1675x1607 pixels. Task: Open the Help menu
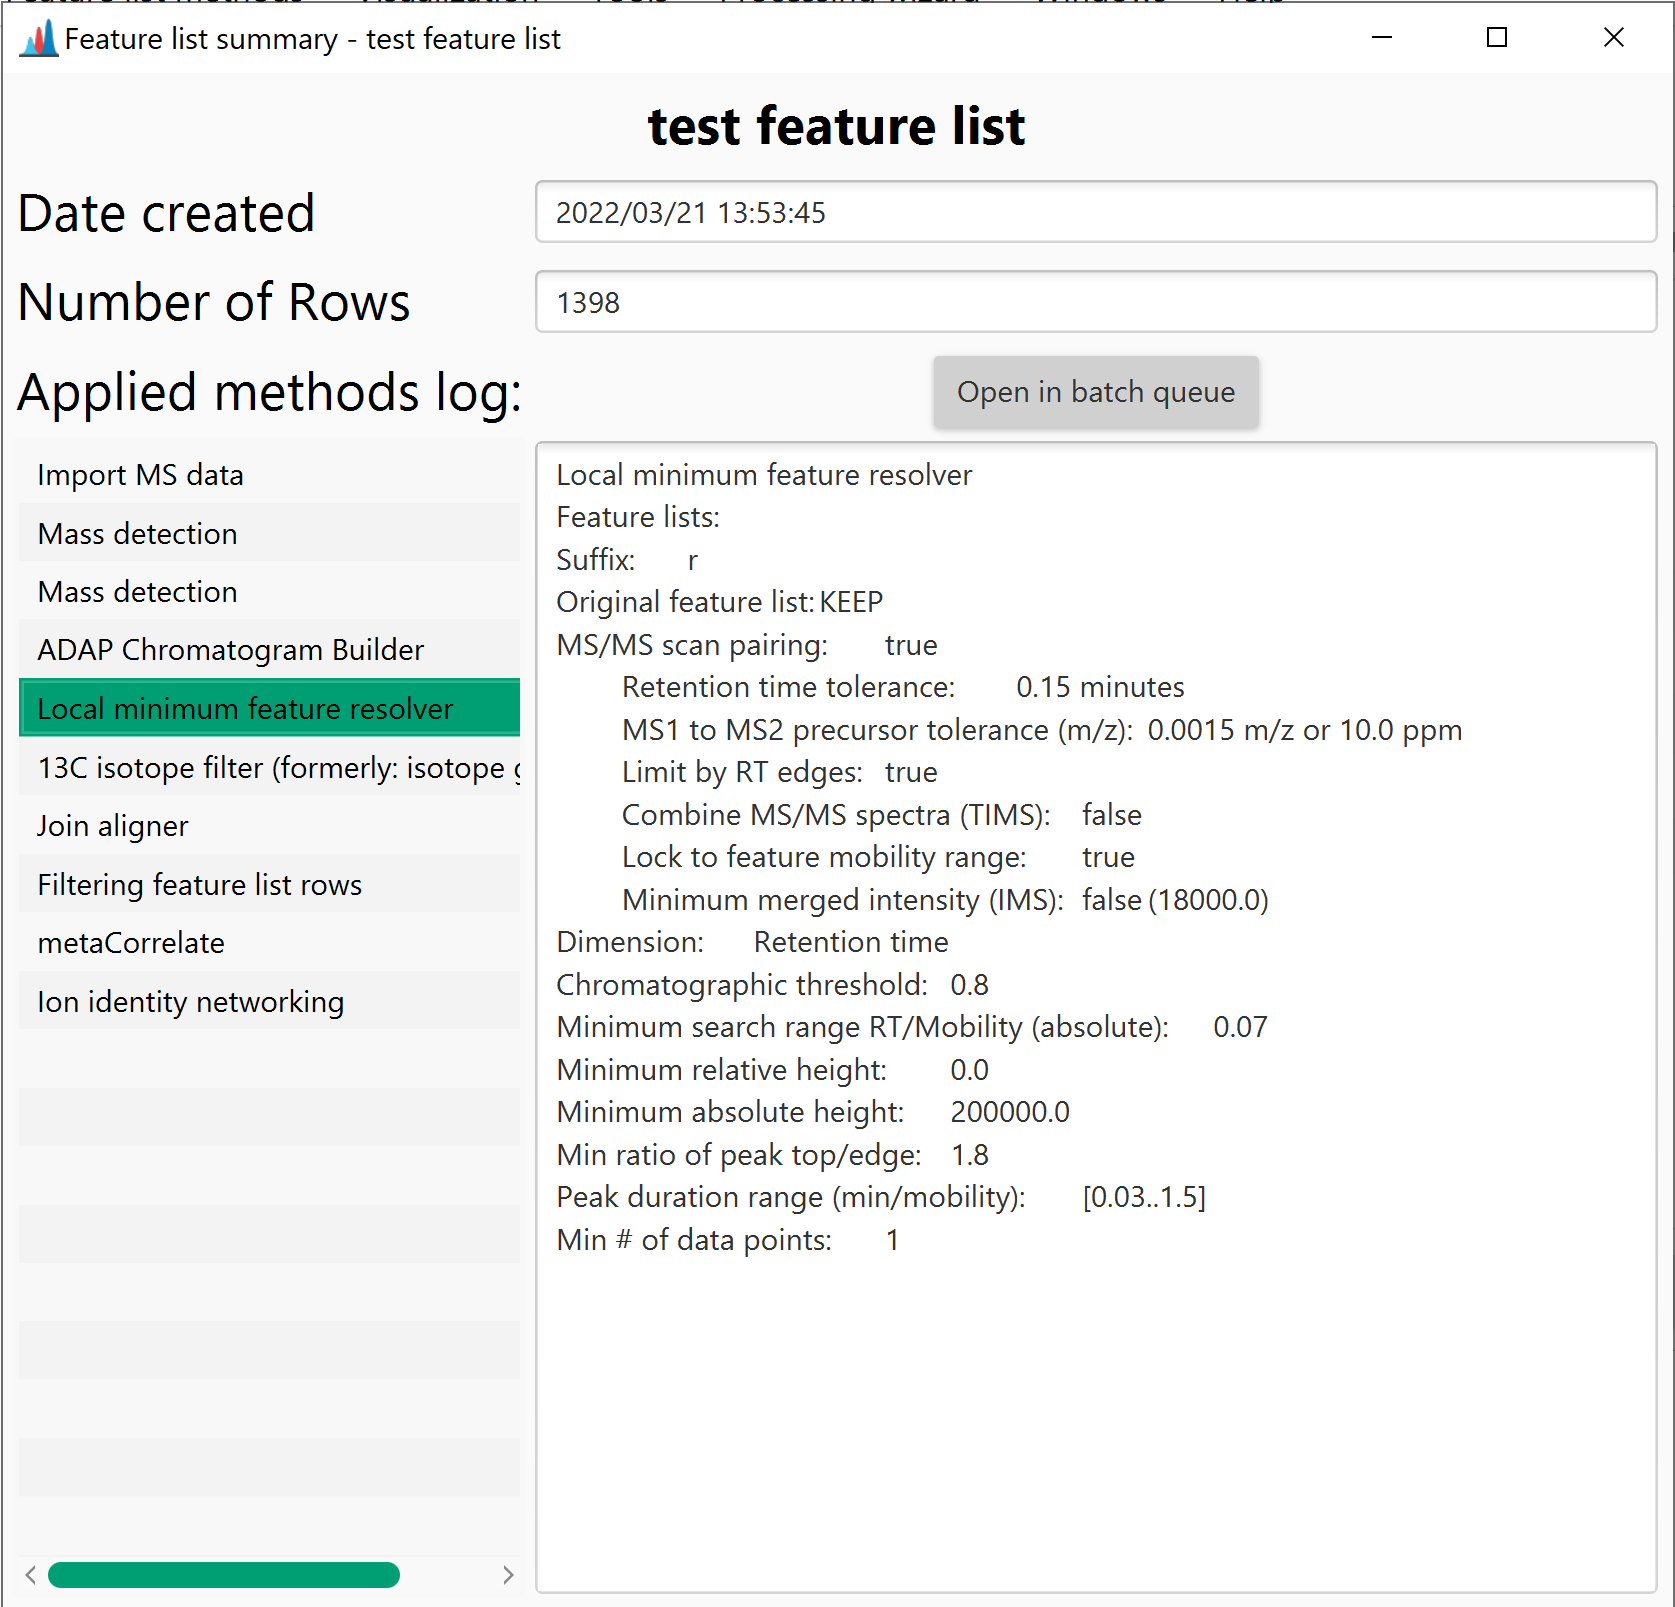point(1250,4)
